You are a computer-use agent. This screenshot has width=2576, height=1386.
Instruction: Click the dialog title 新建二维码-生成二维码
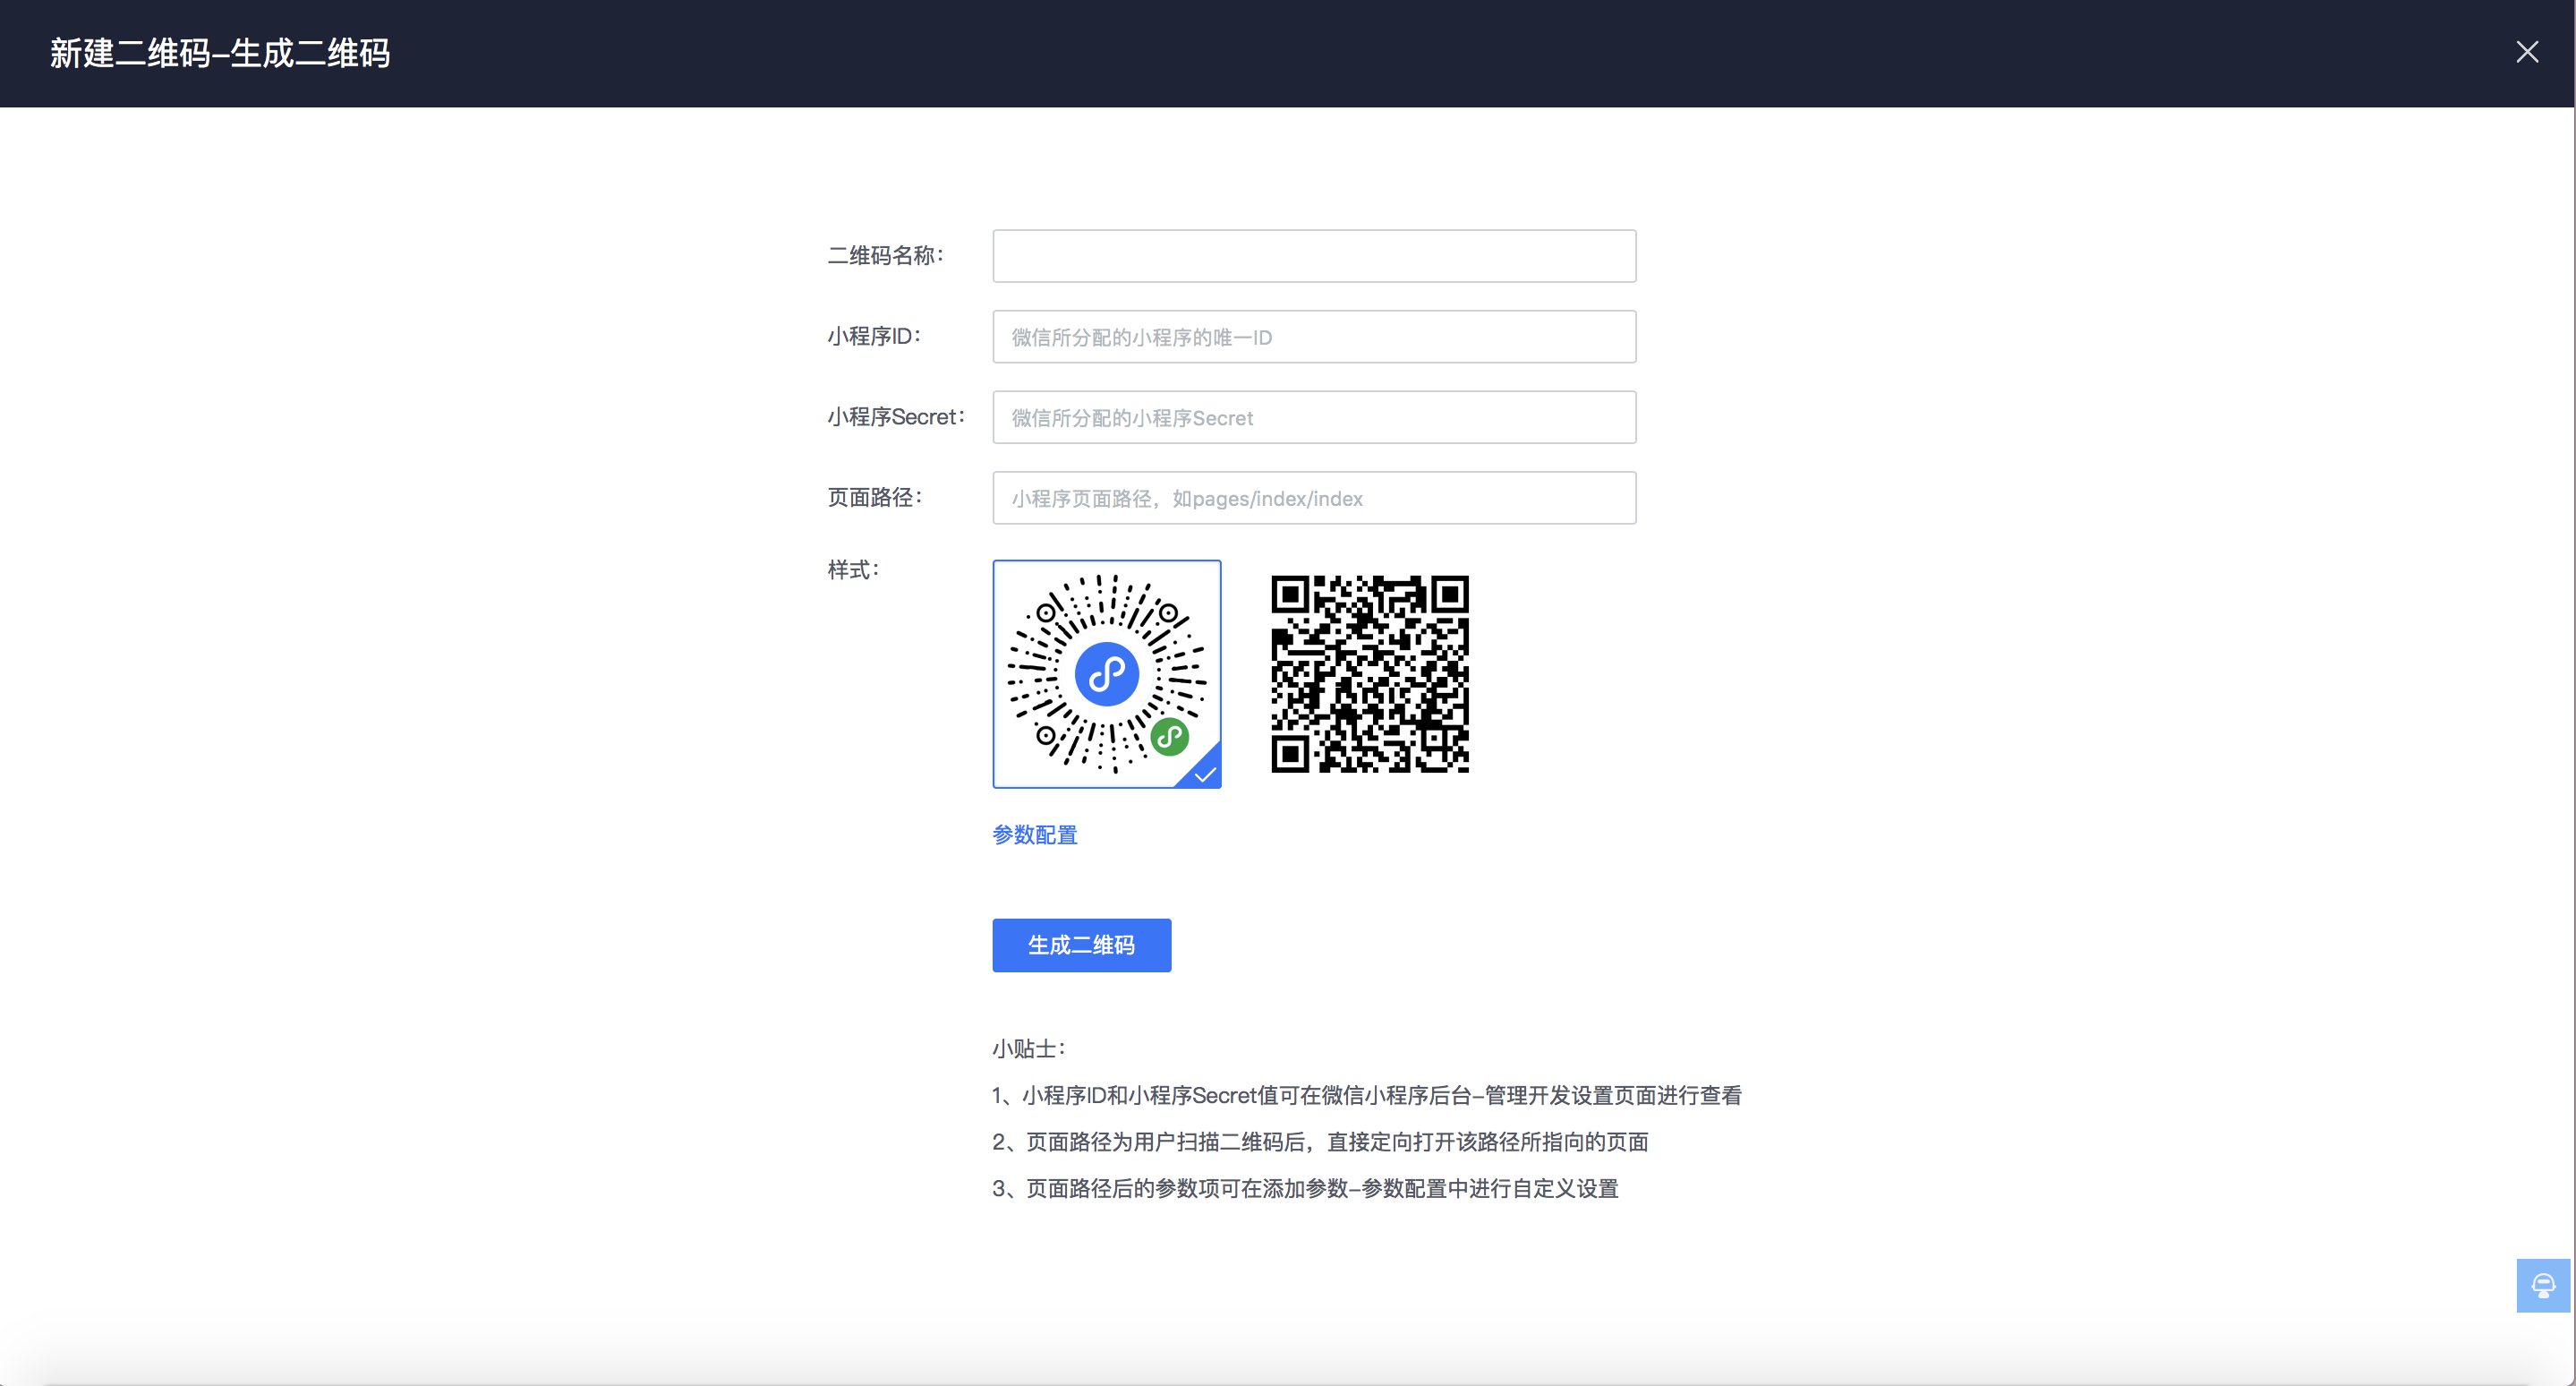[x=219, y=52]
